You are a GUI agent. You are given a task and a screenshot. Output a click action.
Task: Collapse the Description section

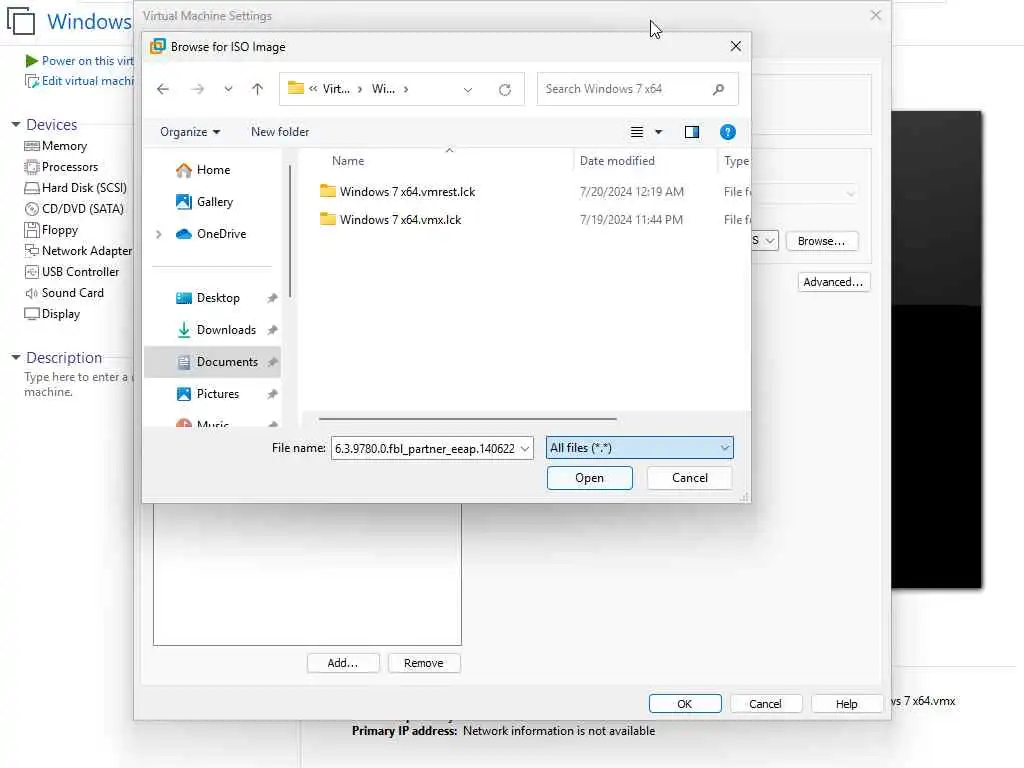(x=16, y=357)
